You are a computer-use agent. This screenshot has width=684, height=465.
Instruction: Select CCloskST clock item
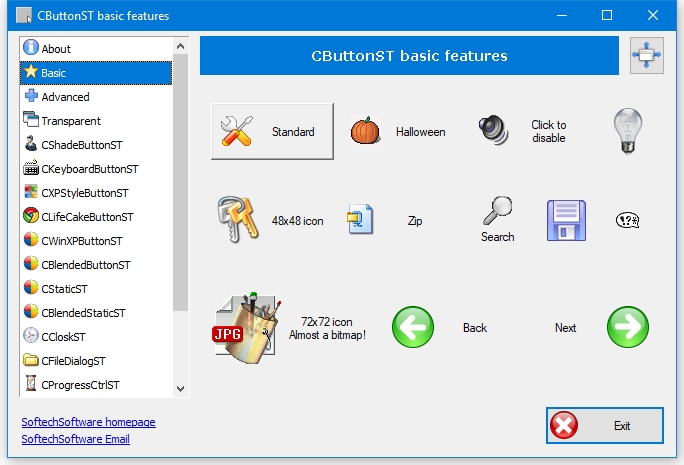click(x=96, y=336)
